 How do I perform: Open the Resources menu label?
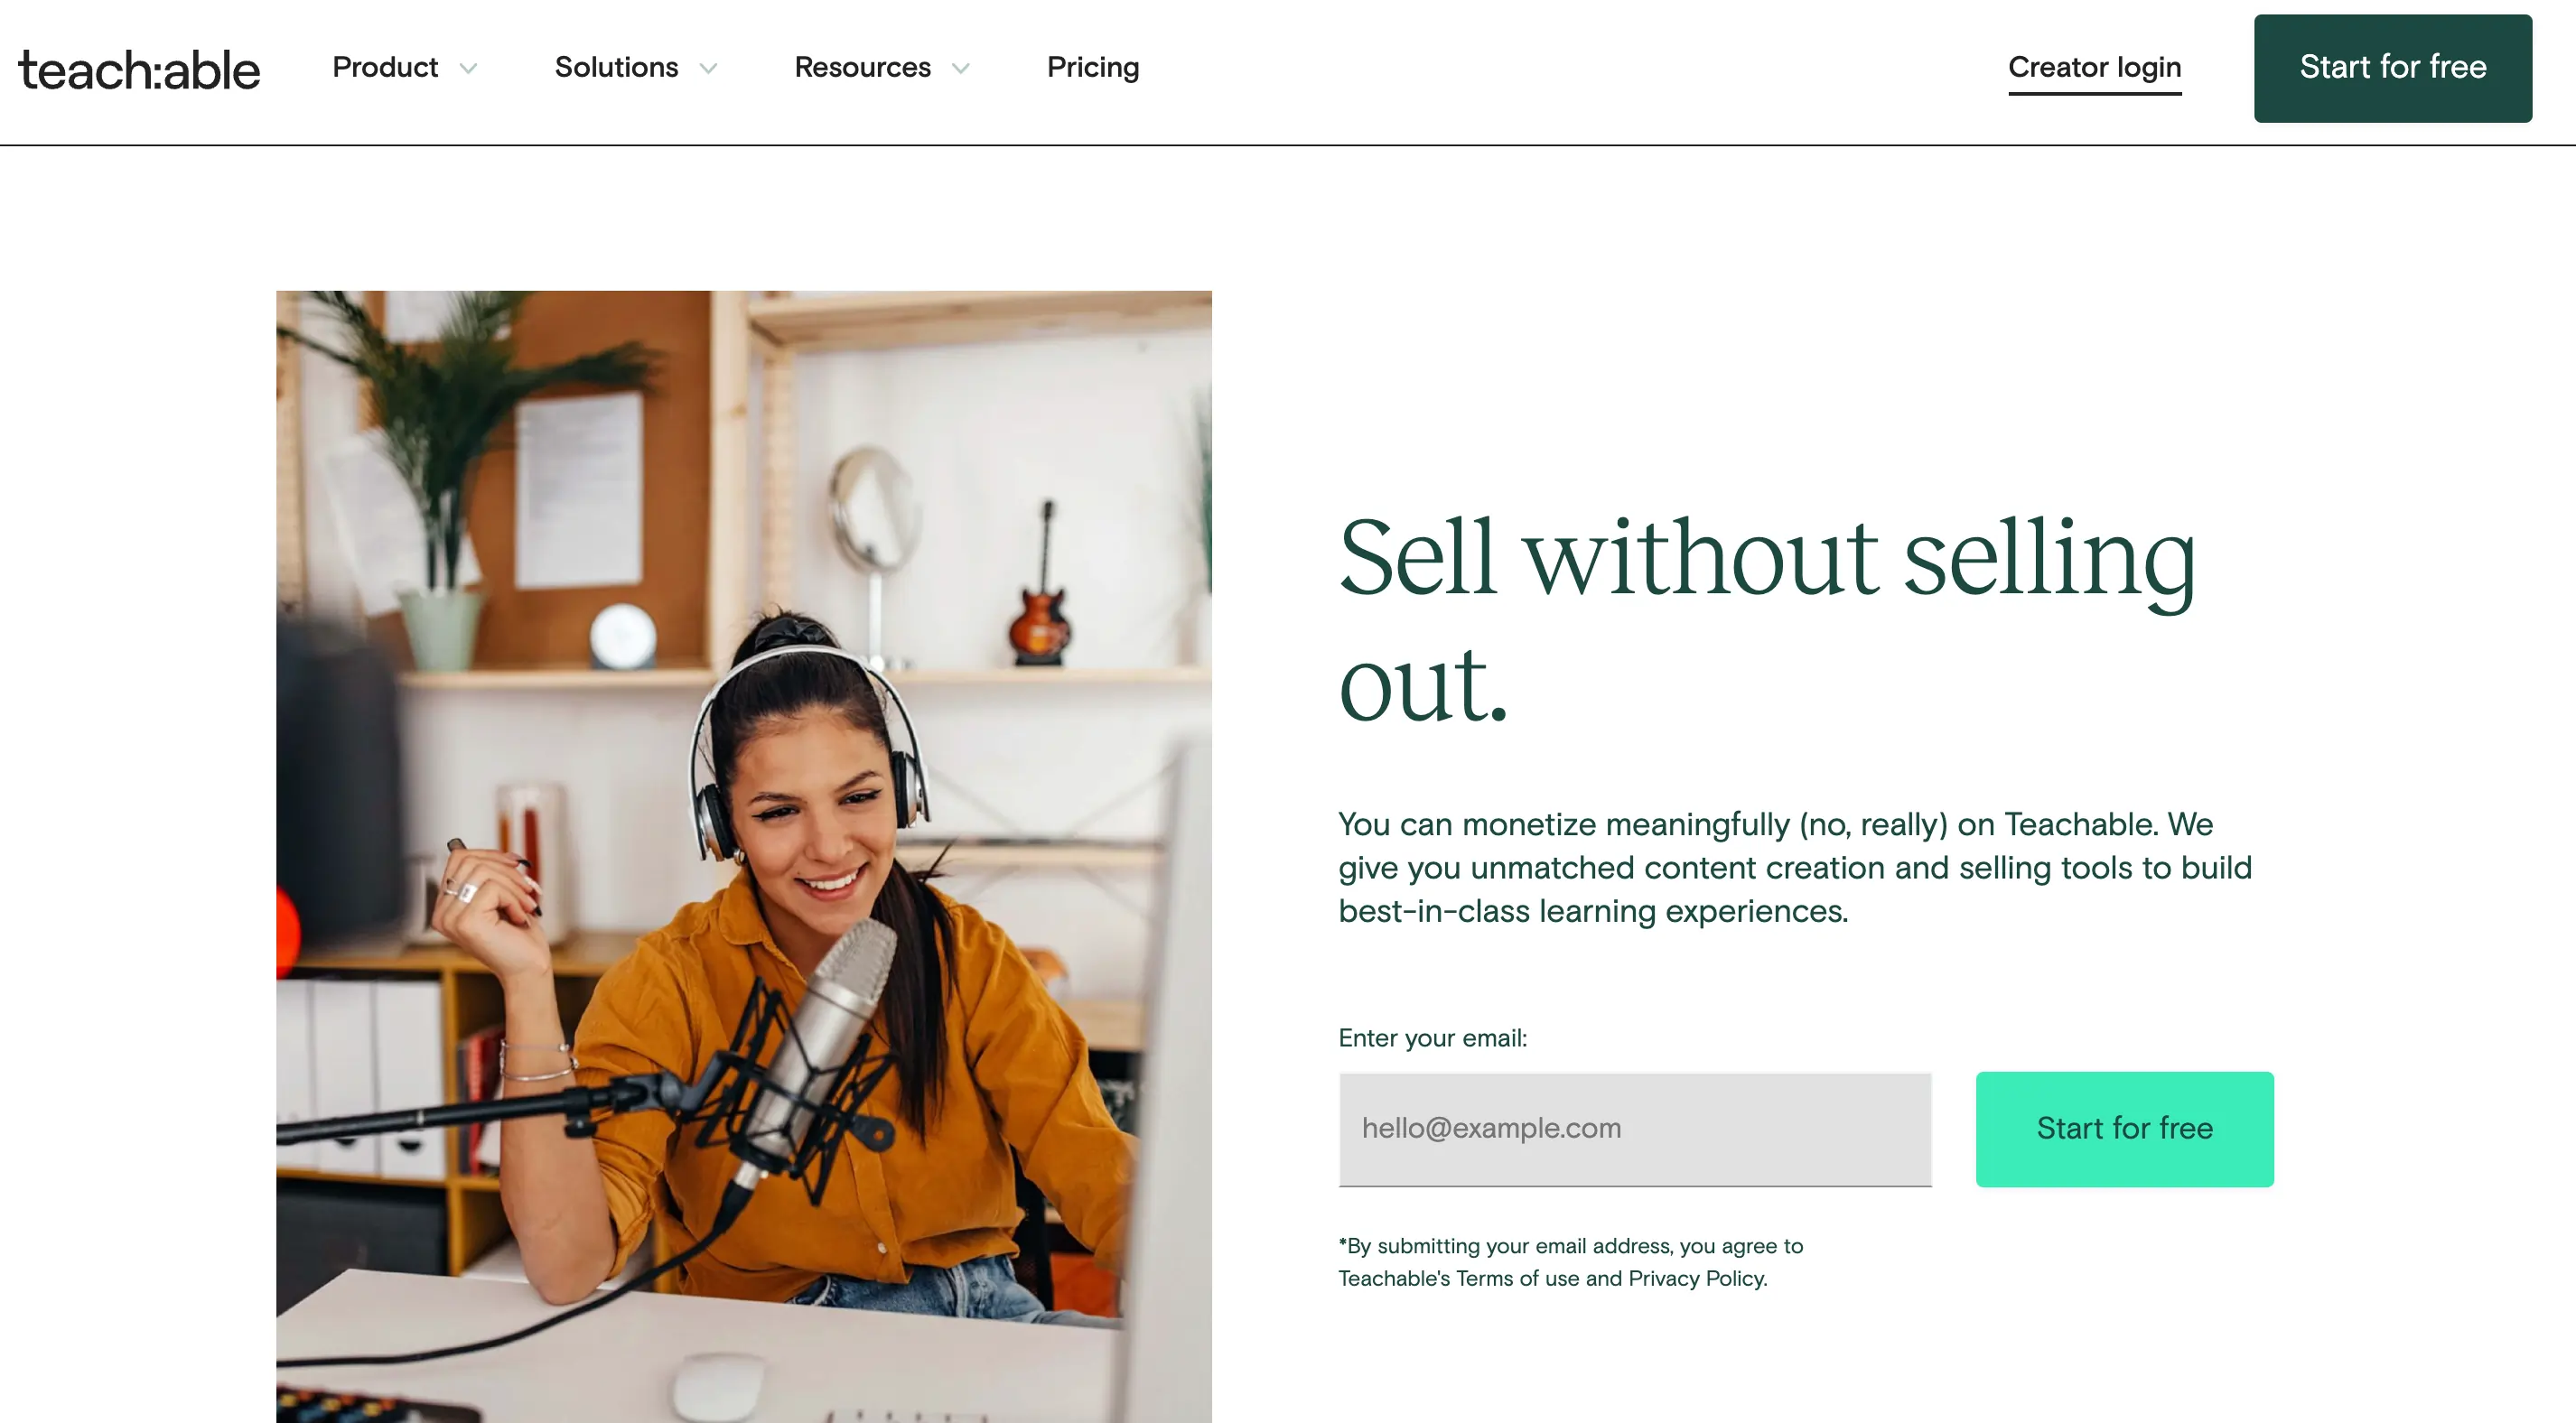(x=862, y=67)
